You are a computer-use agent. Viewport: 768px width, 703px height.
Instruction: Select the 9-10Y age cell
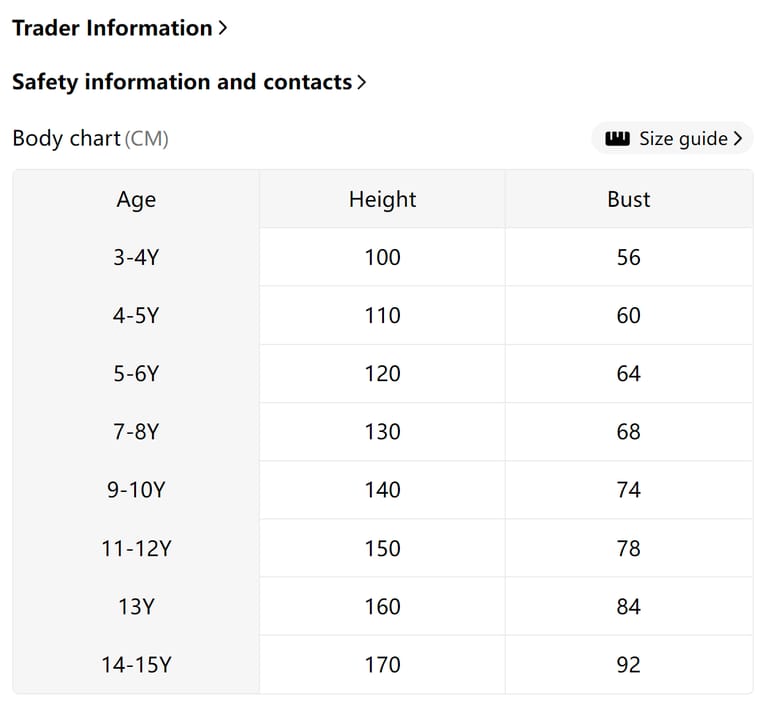tap(136, 490)
